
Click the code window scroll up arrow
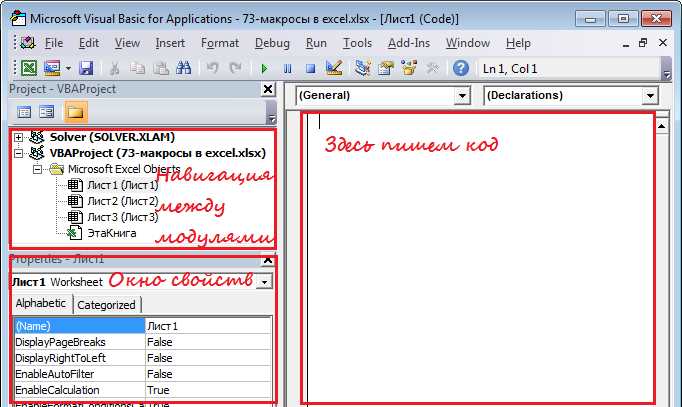662,126
